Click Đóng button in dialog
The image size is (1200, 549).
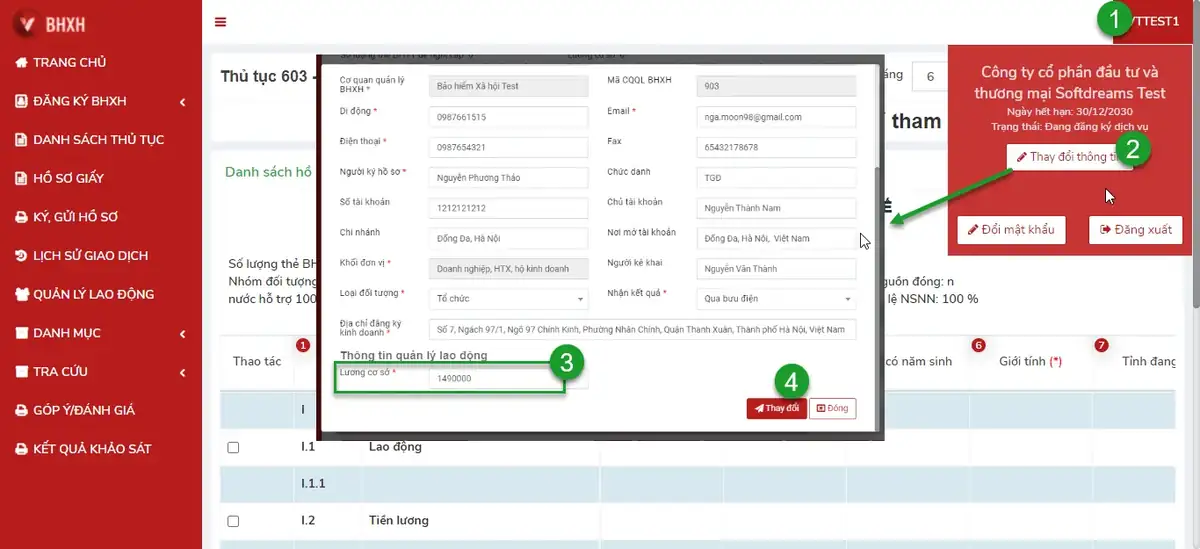(x=832, y=408)
